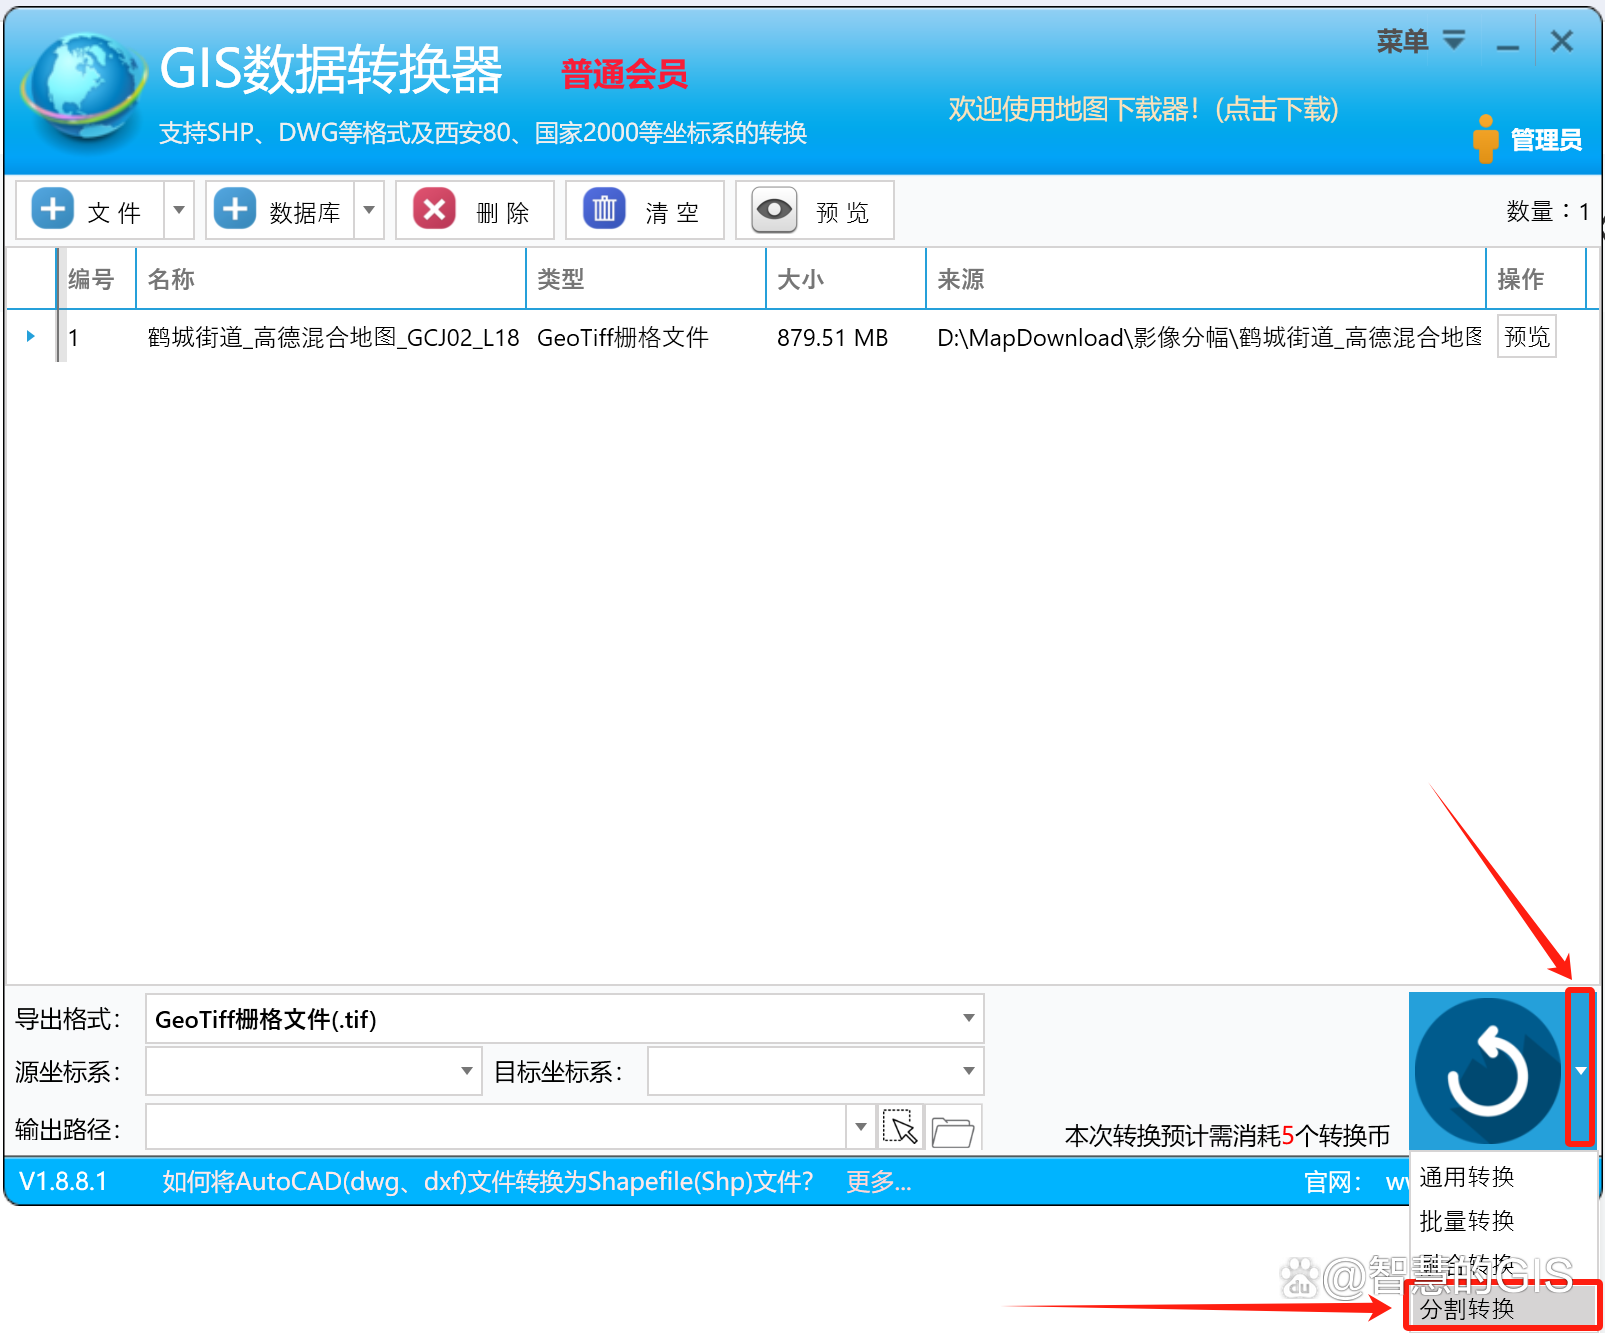This screenshot has width=1605, height=1333.
Task: Select the row named 鹤城街道_高德混合地图_GCJ02_L18
Action: 333,338
